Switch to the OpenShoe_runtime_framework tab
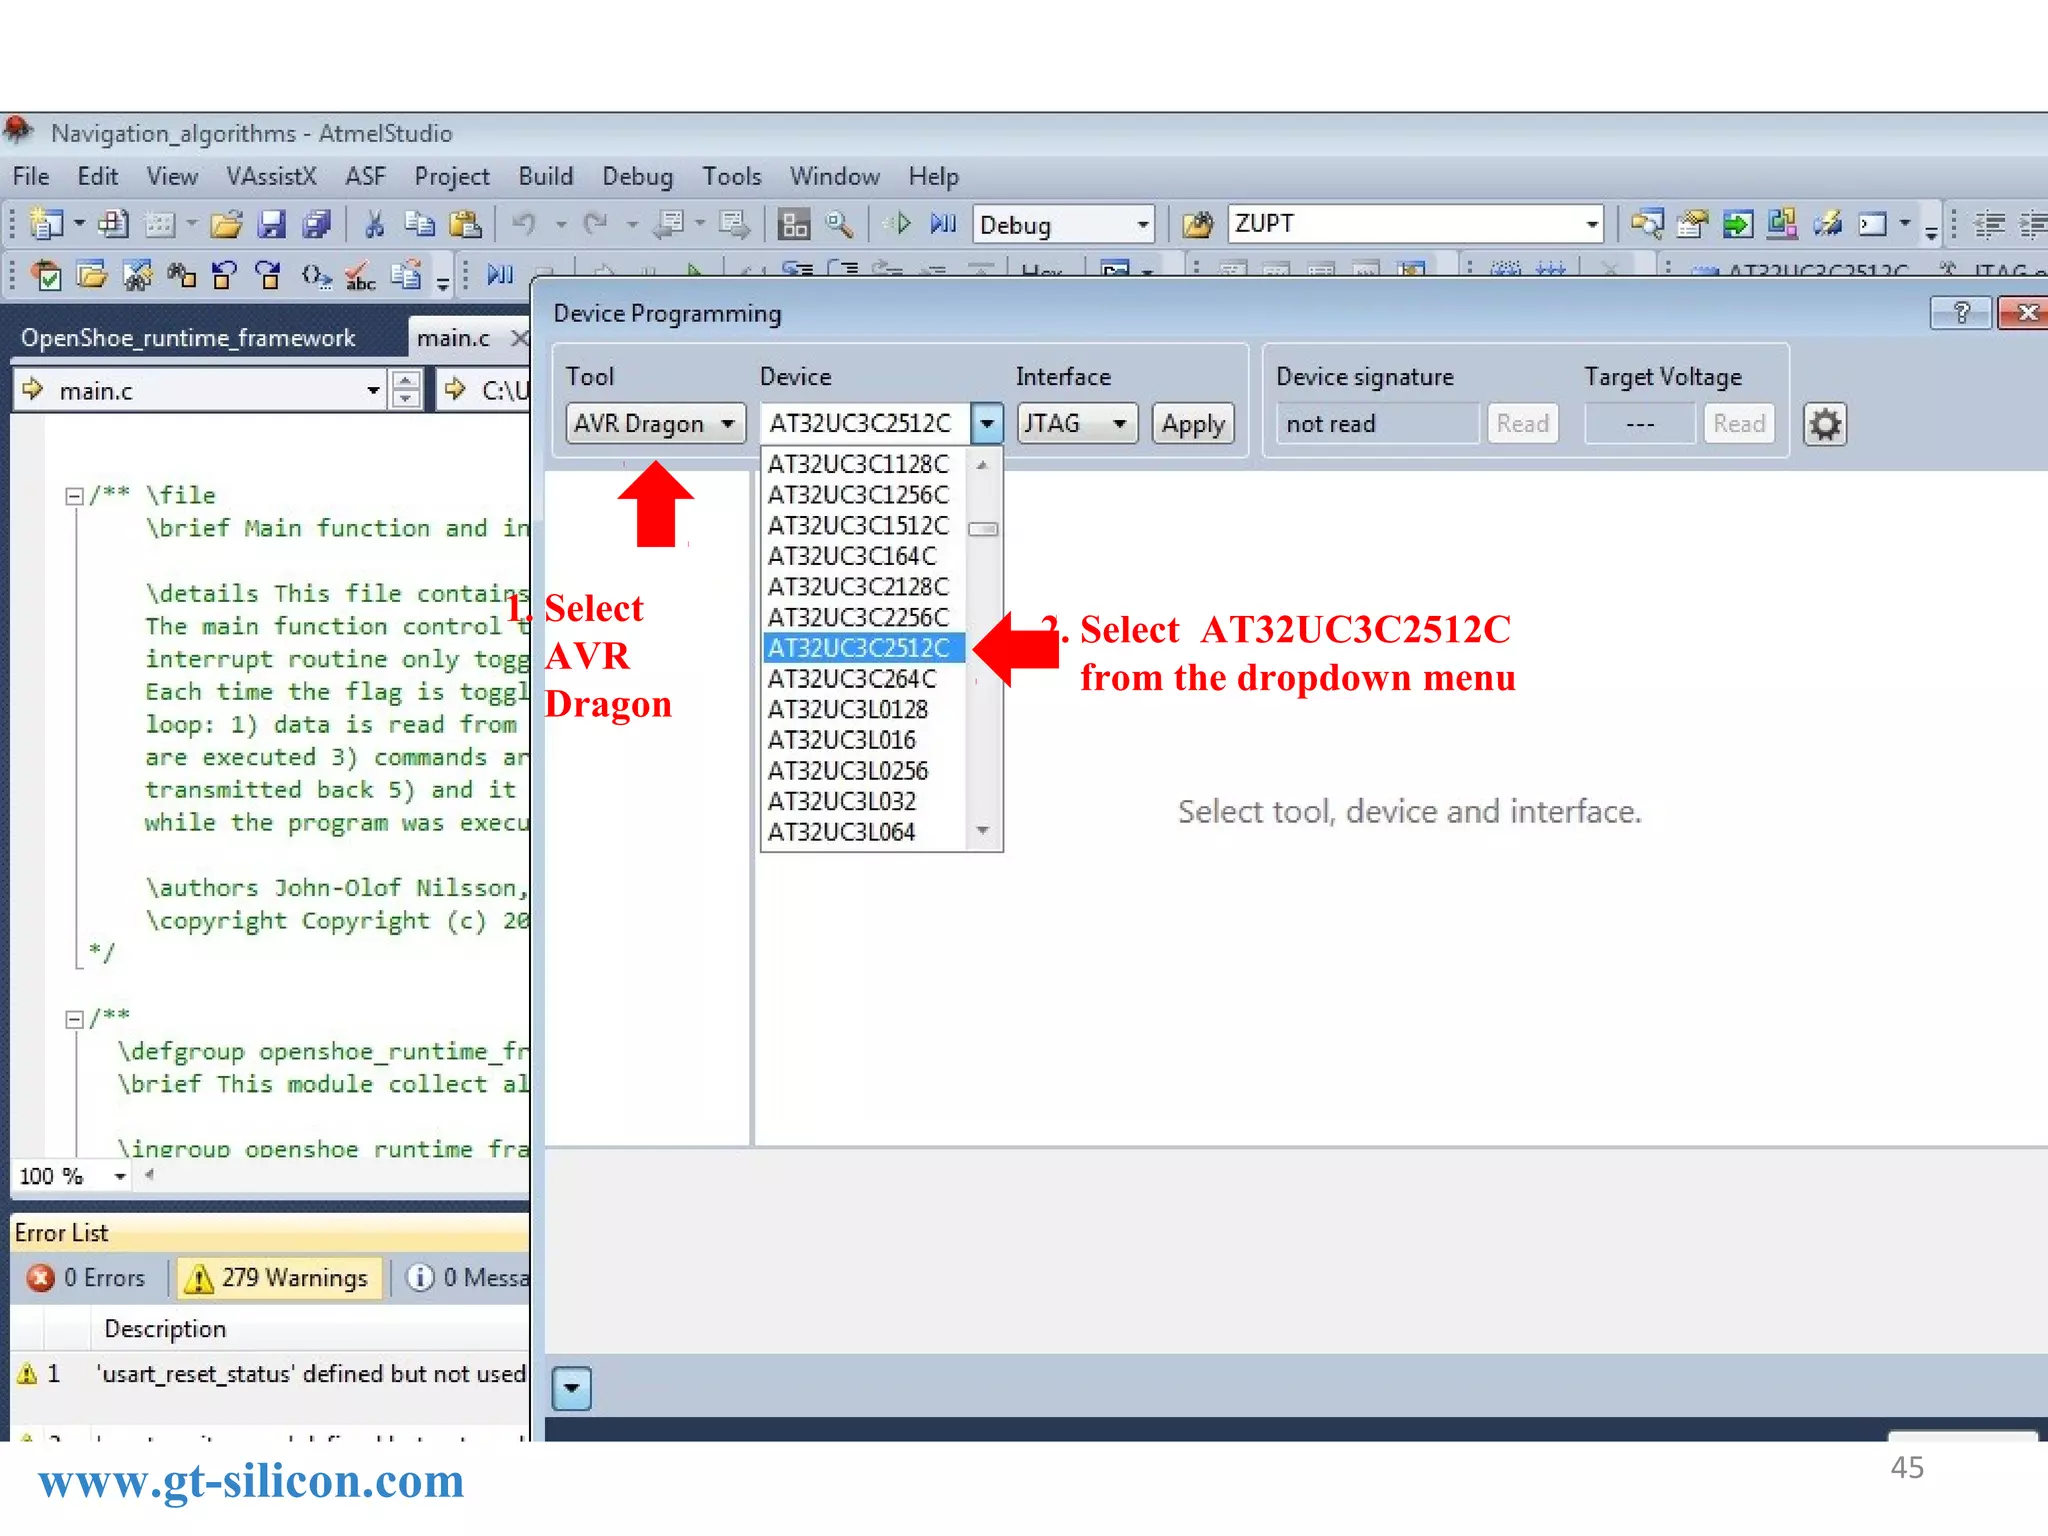Viewport: 2048px width, 1536px height. point(188,338)
